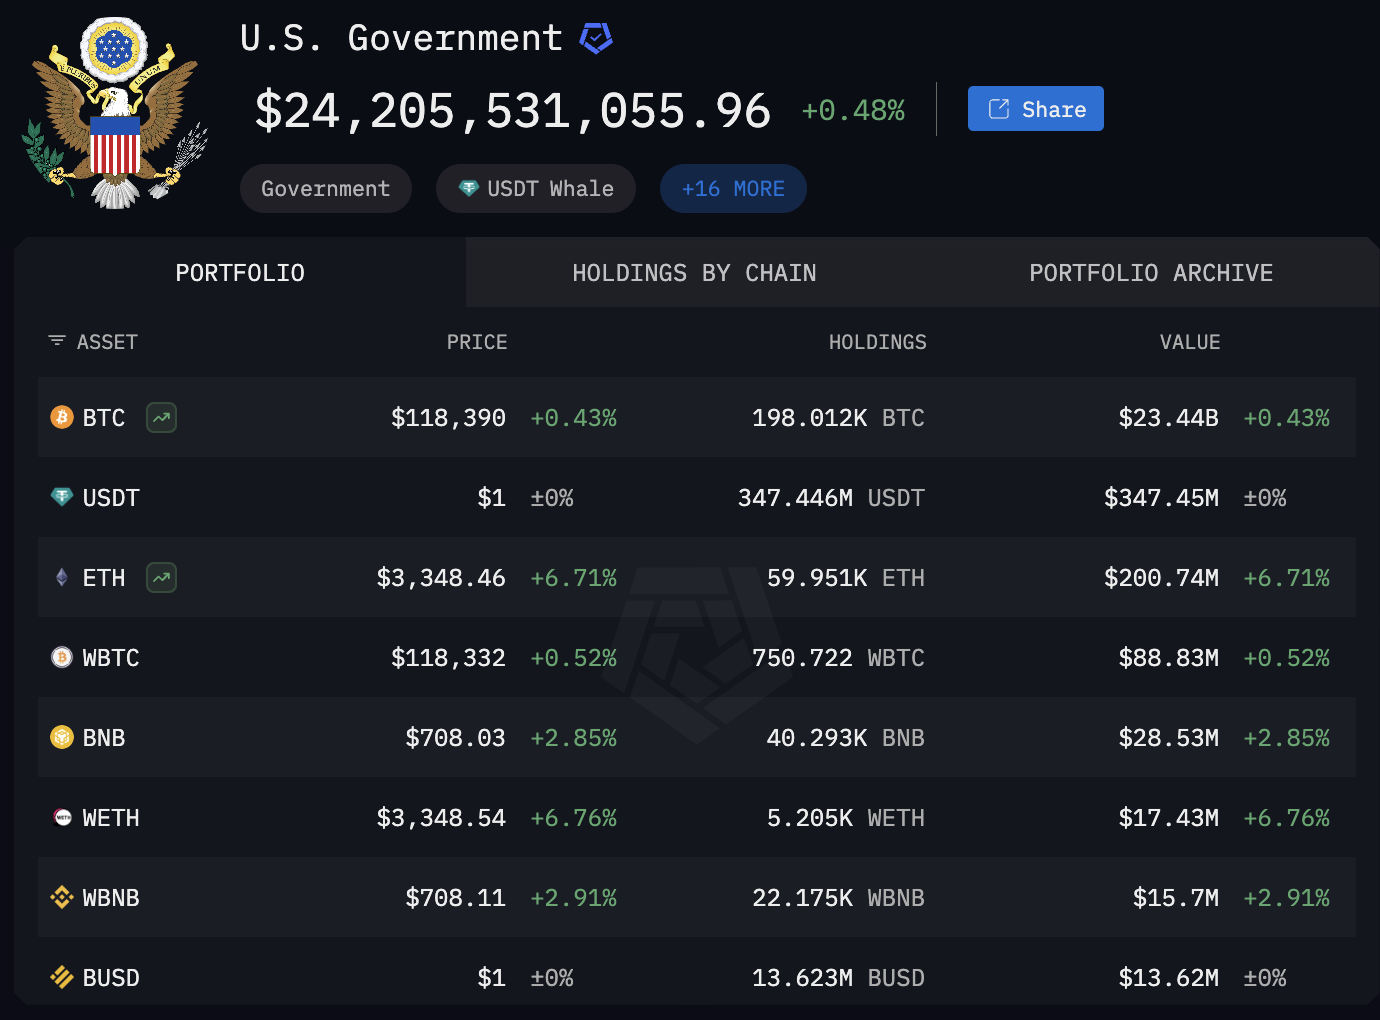Click the 59.951K ETH holdings

846,578
